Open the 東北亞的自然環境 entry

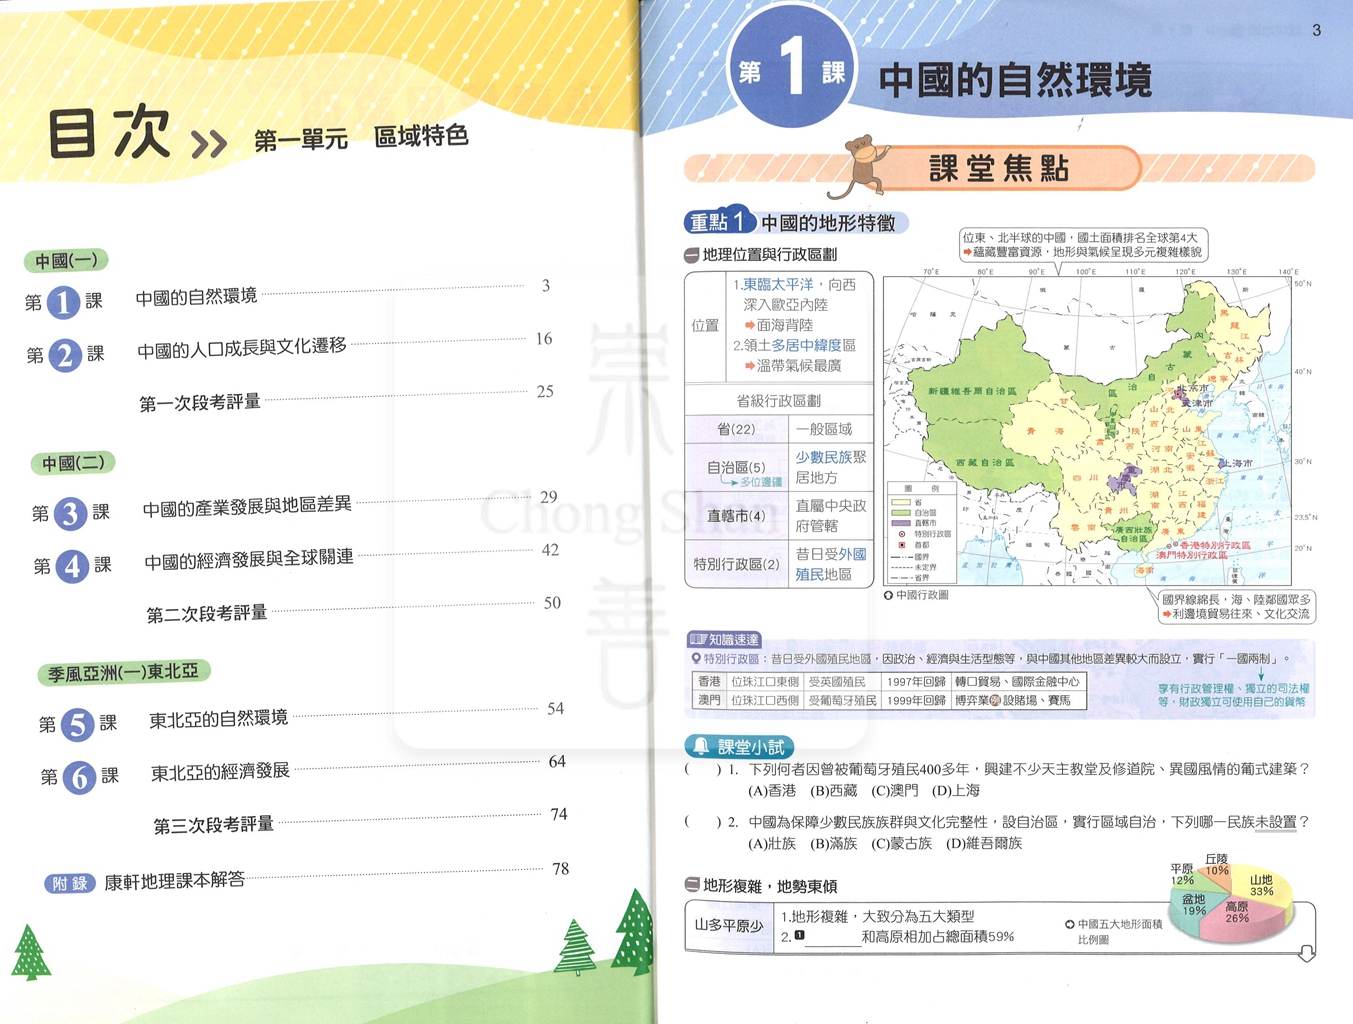218,719
